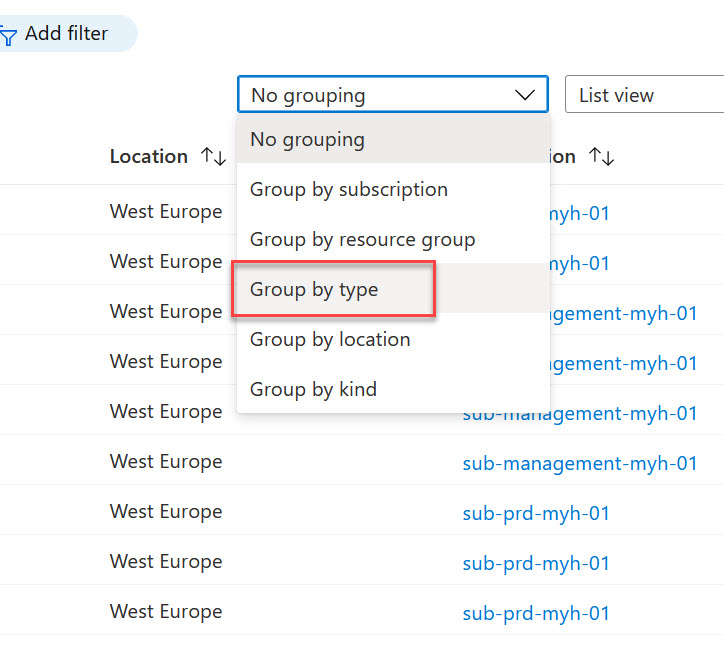Open the second sub-prd-myh-01 link
724x645 pixels.
(536, 563)
